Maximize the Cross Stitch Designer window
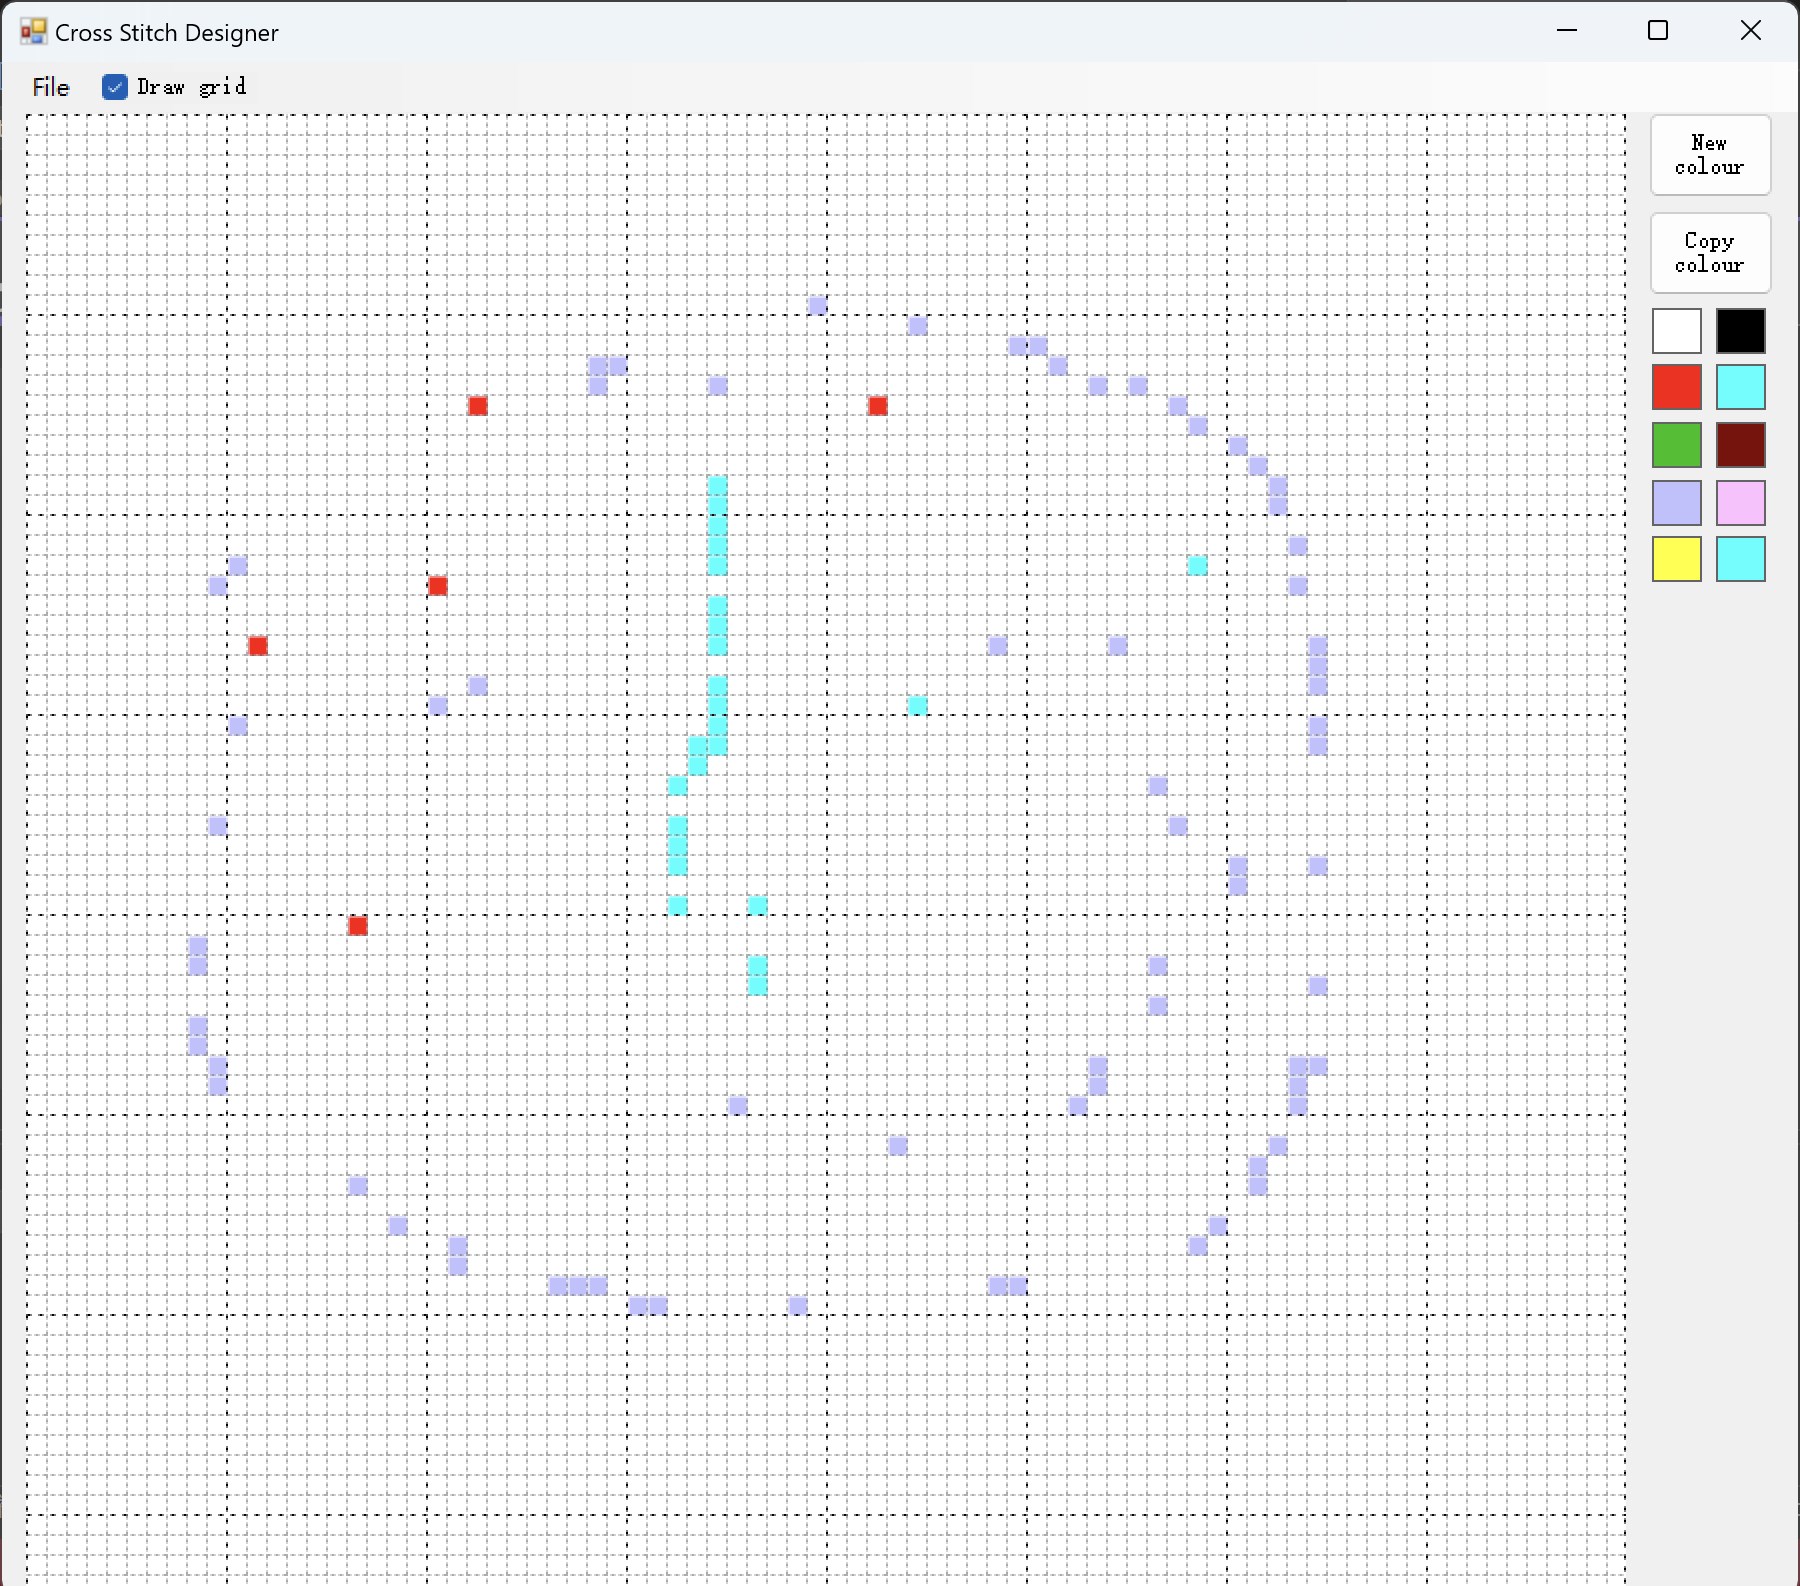Image resolution: width=1800 pixels, height=1586 pixels. coord(1658,31)
